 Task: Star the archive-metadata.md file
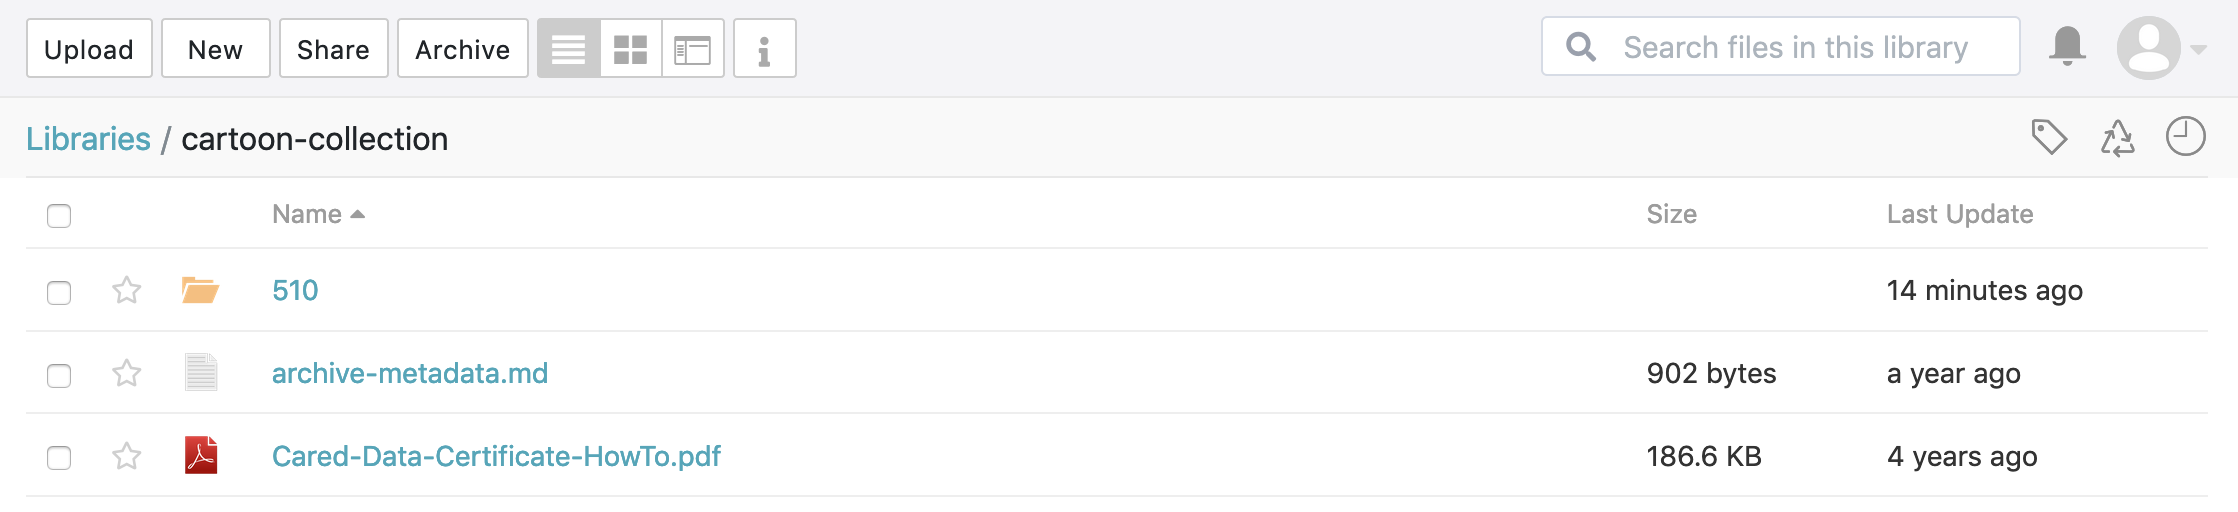[x=127, y=374]
